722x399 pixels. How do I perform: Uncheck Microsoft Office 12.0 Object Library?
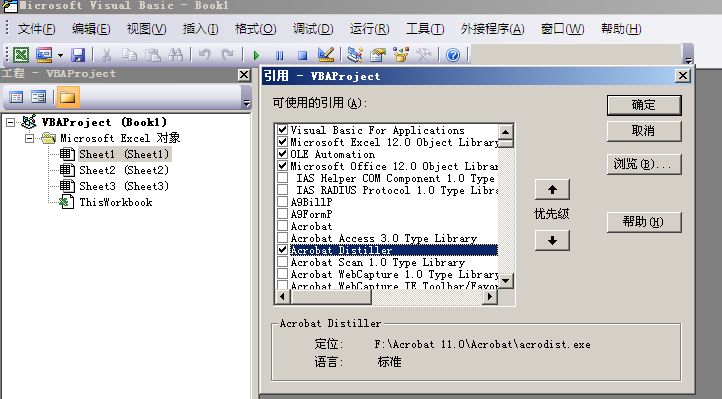coord(282,166)
